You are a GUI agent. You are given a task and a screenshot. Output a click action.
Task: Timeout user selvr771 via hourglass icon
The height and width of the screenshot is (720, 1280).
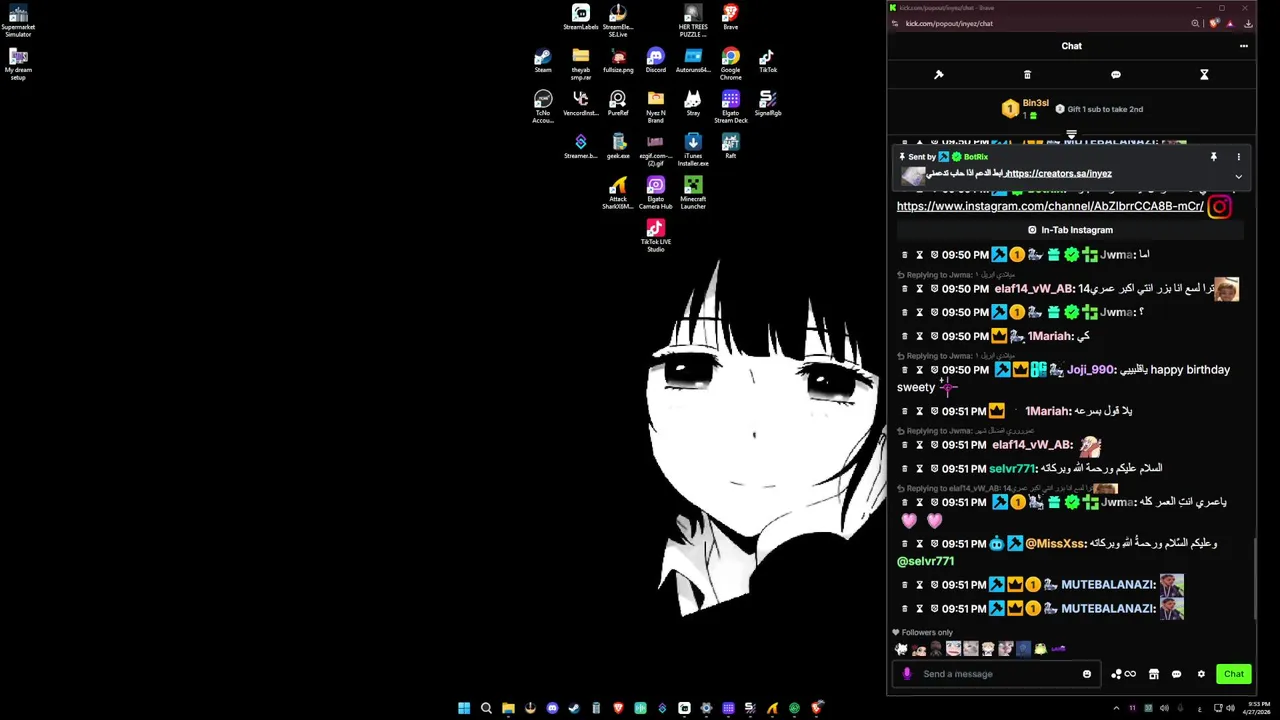coord(920,469)
